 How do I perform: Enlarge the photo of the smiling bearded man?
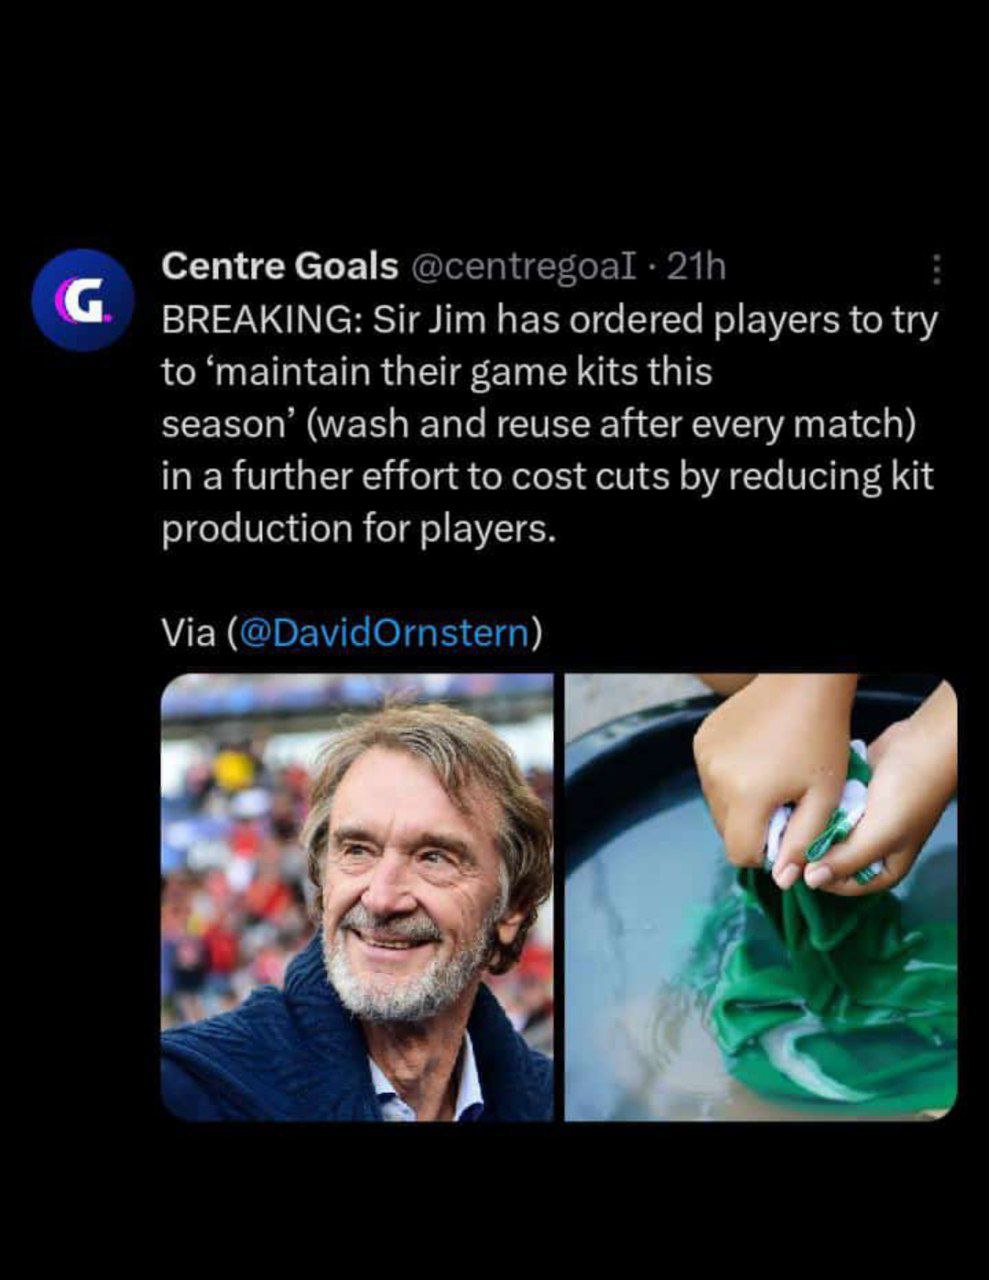357,897
